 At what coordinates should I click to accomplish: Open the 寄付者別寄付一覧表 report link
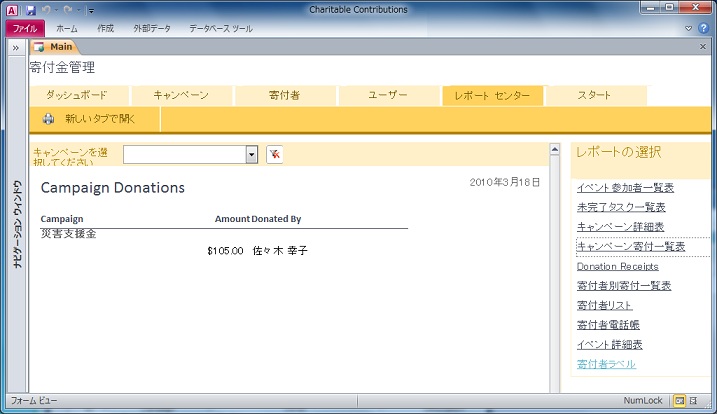click(x=624, y=286)
